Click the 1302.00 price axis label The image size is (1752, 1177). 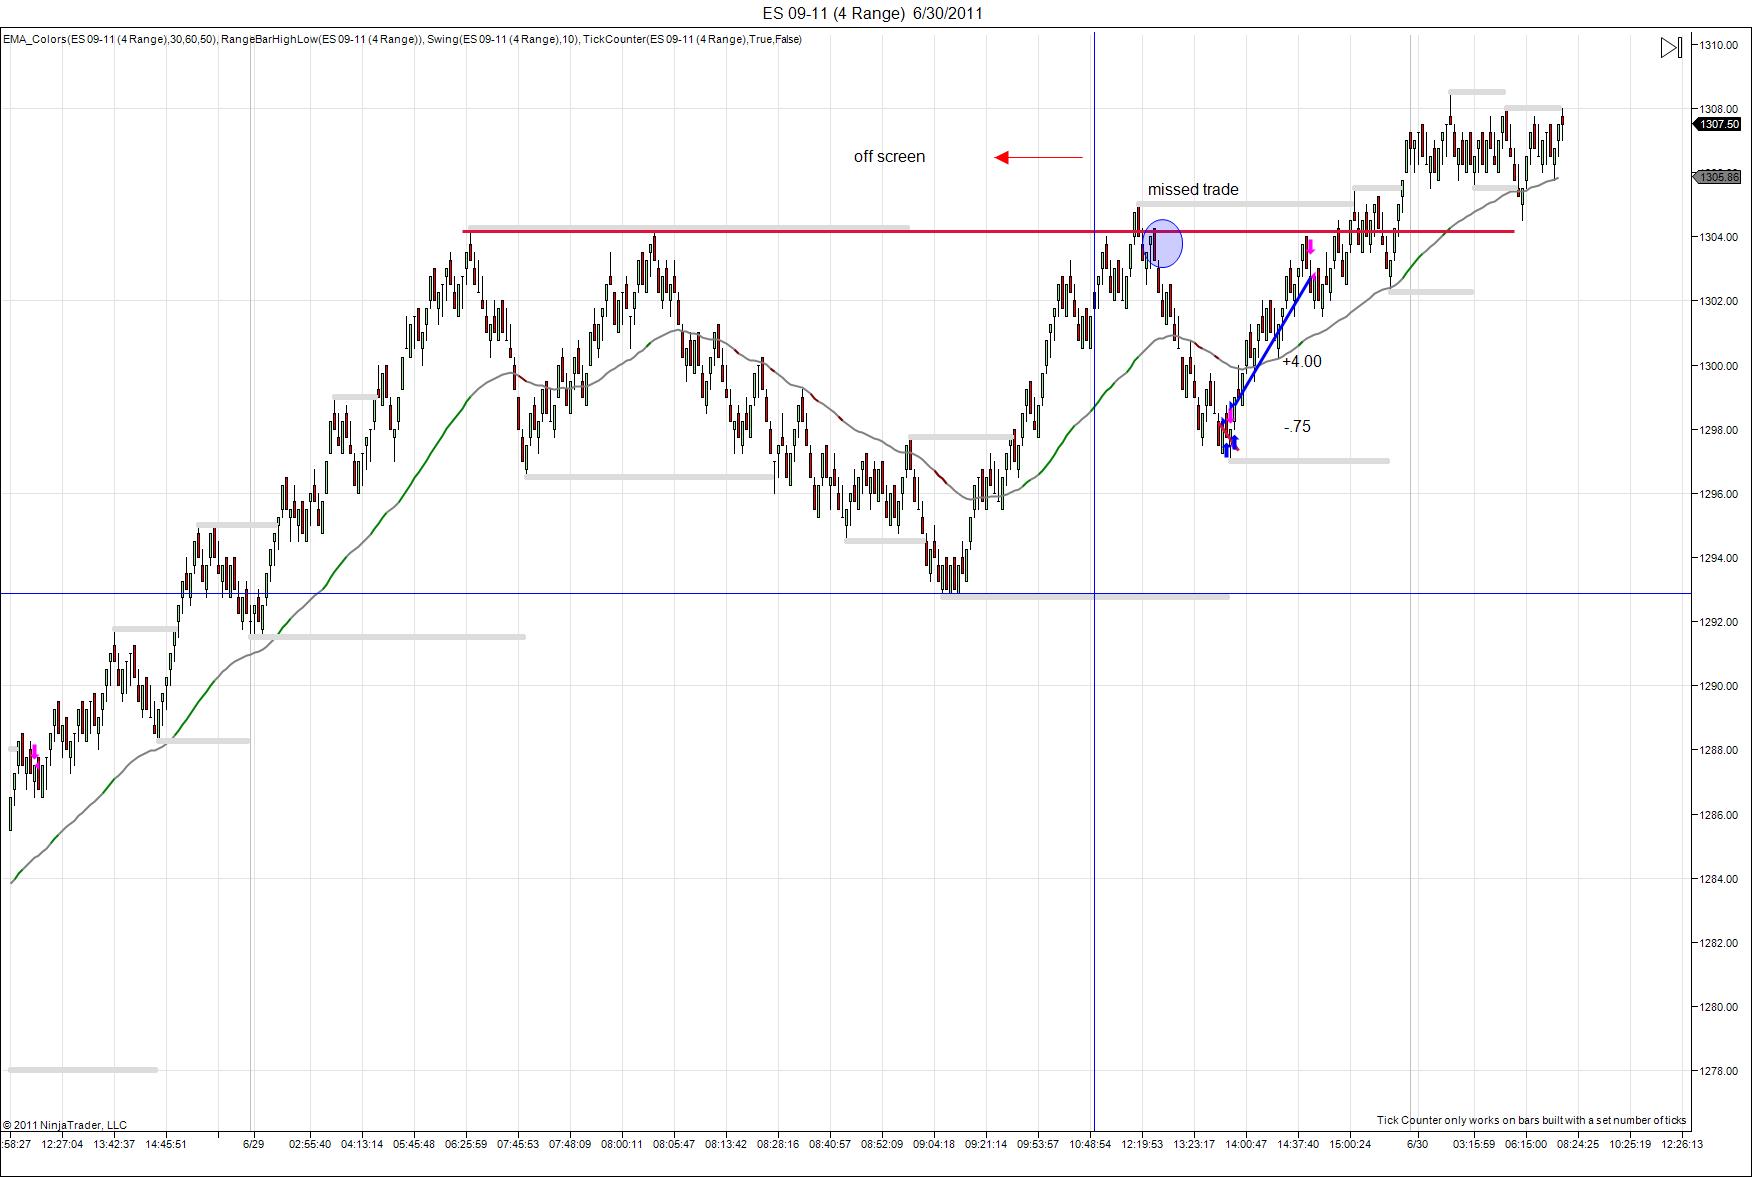point(1718,301)
